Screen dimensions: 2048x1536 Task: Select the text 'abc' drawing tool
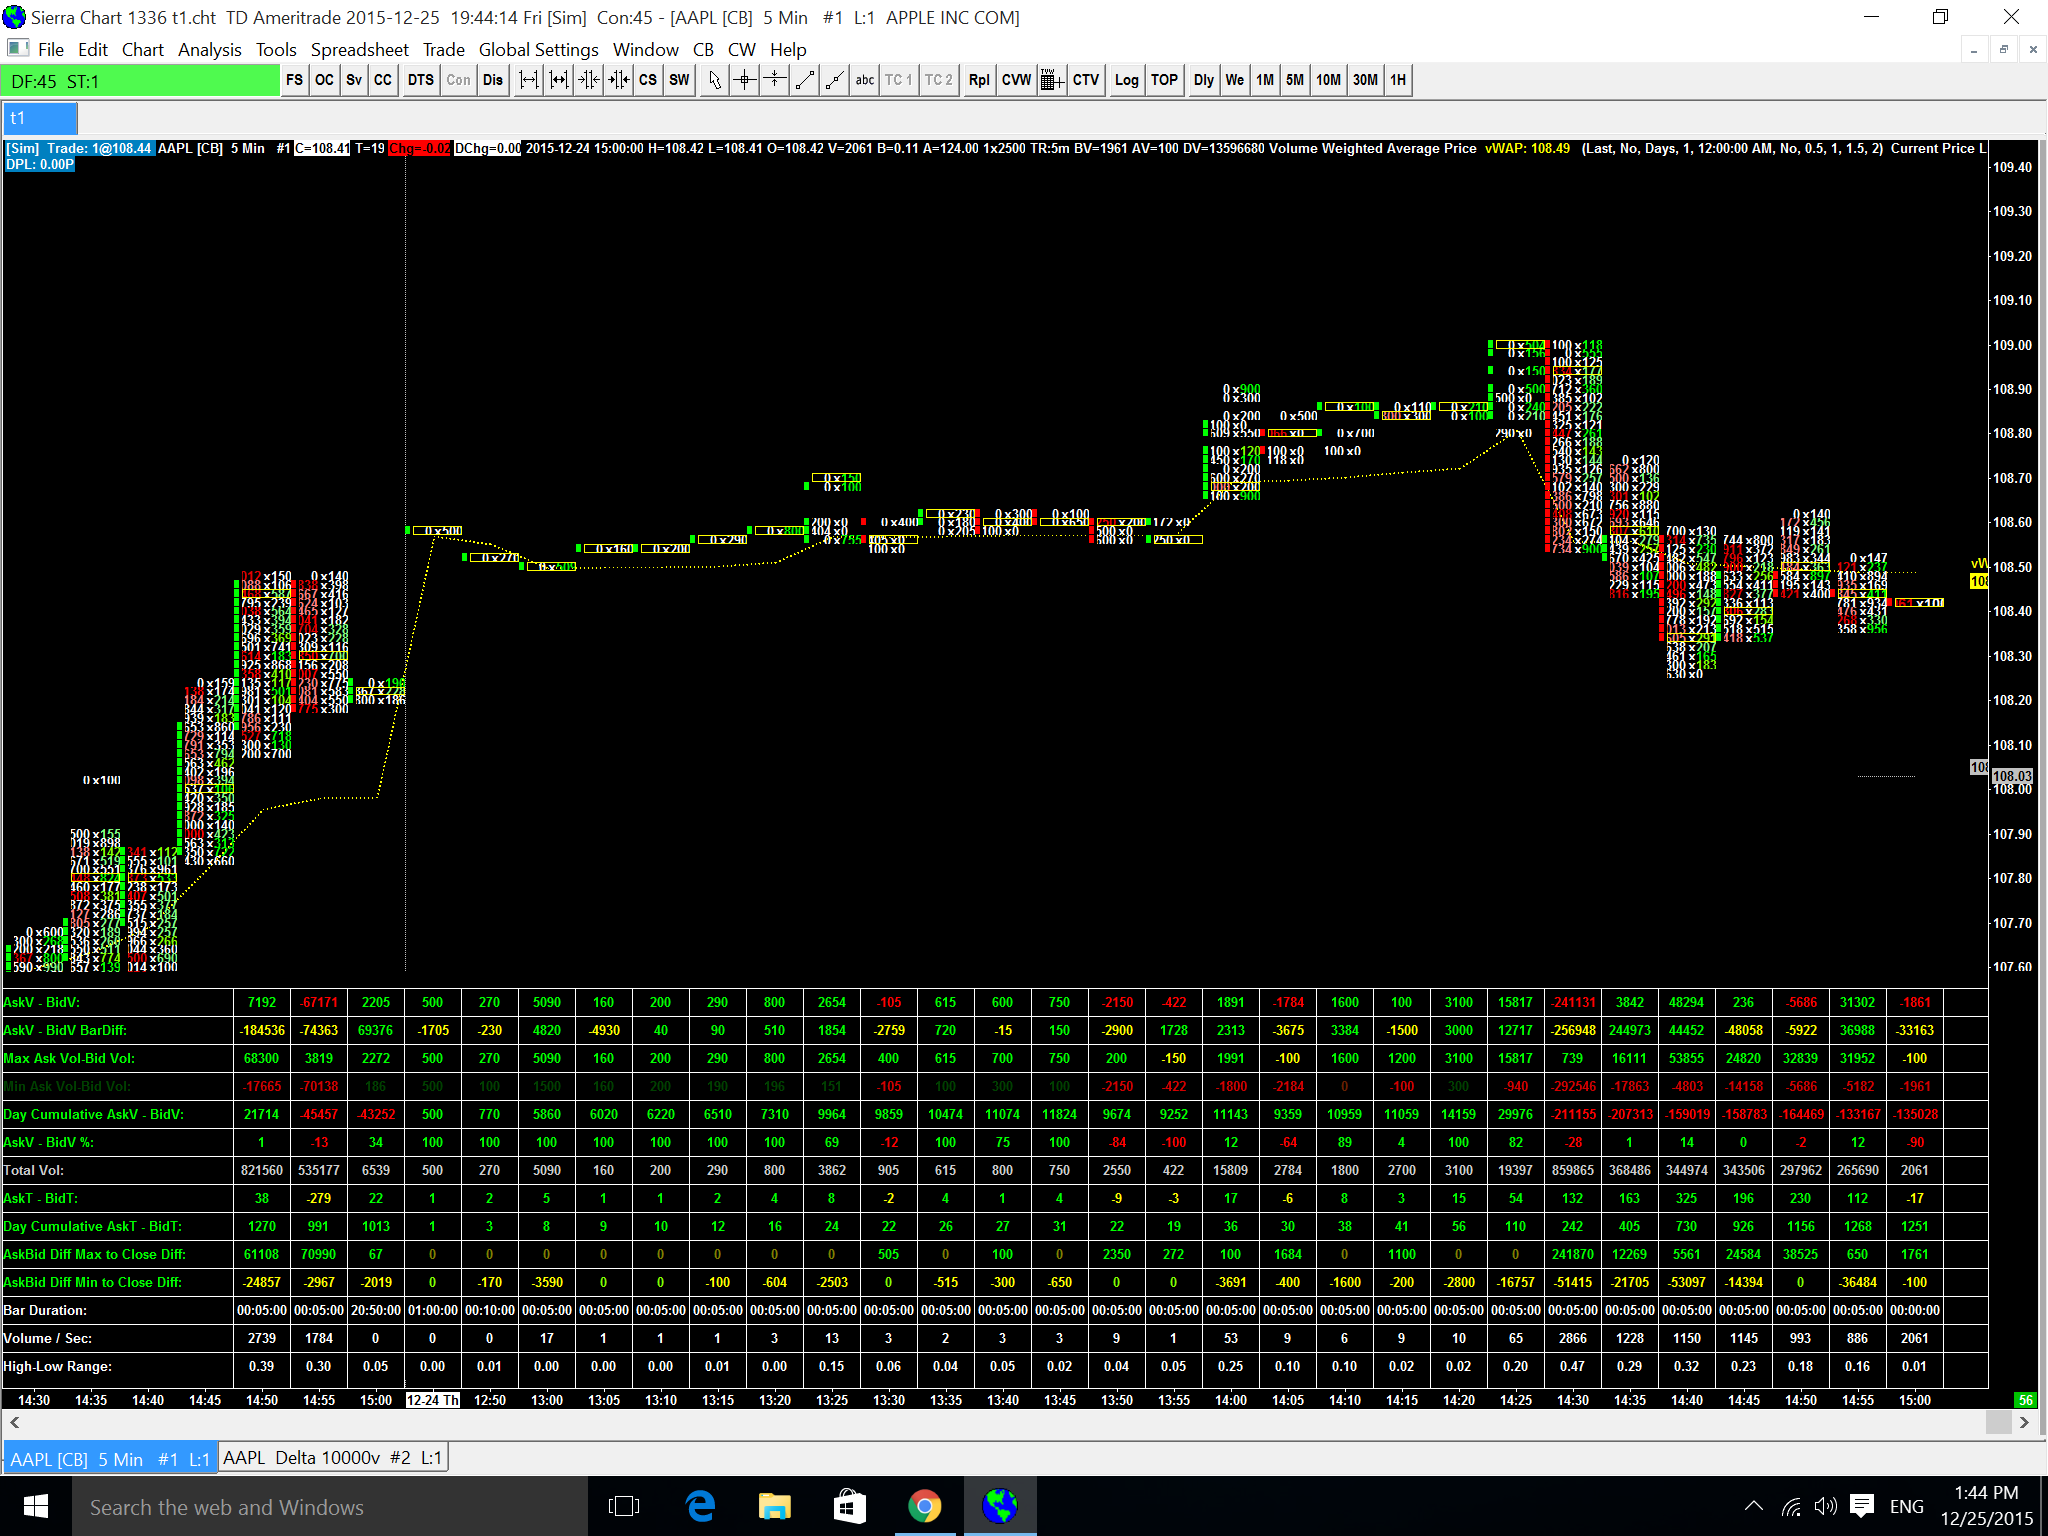(x=864, y=81)
